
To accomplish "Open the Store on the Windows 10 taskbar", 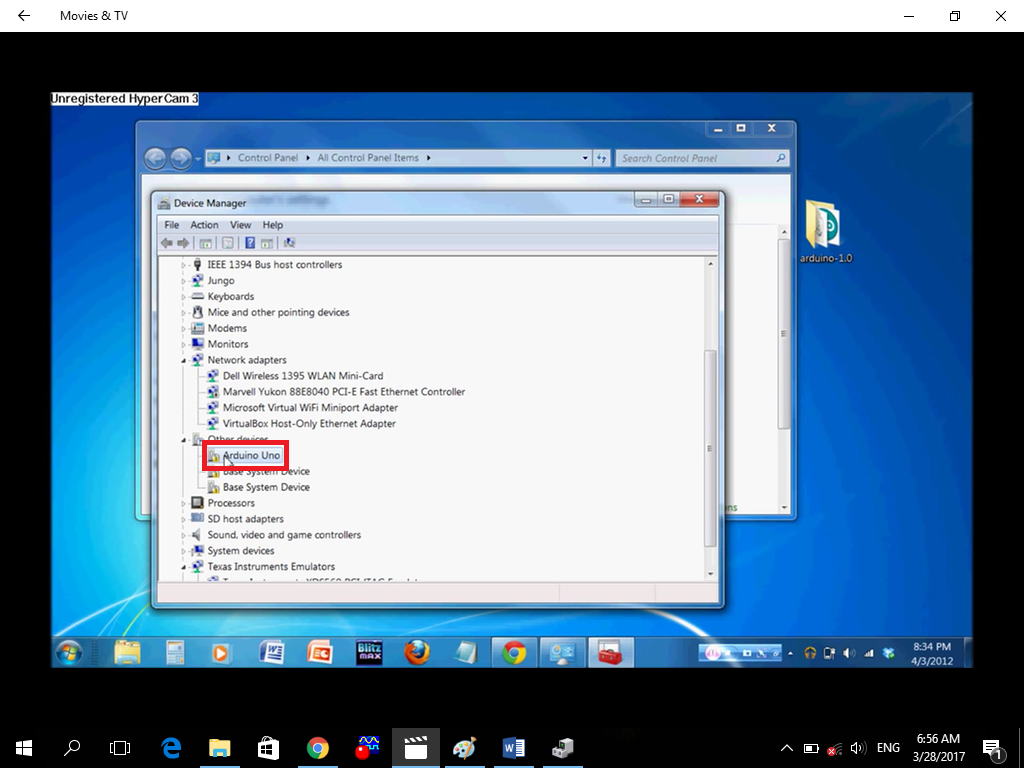I will (x=268, y=748).
